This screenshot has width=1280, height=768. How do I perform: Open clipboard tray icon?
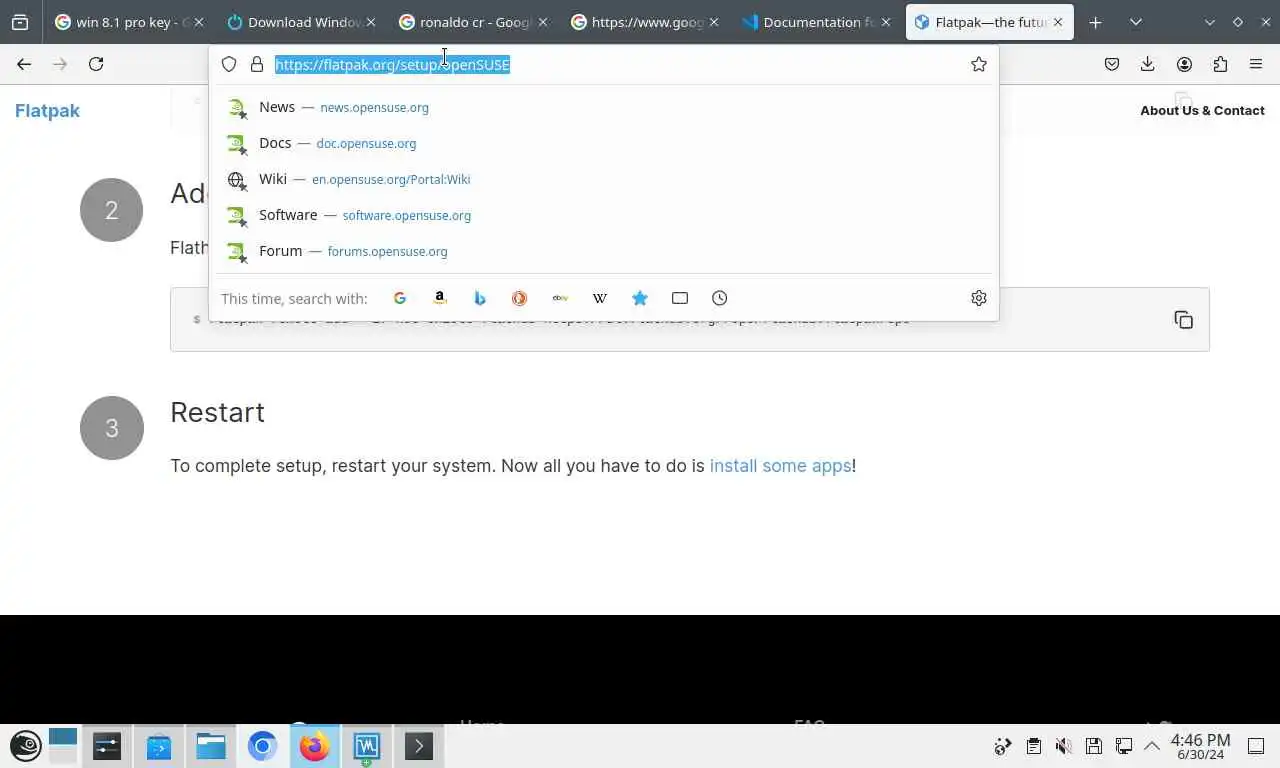coord(1034,746)
